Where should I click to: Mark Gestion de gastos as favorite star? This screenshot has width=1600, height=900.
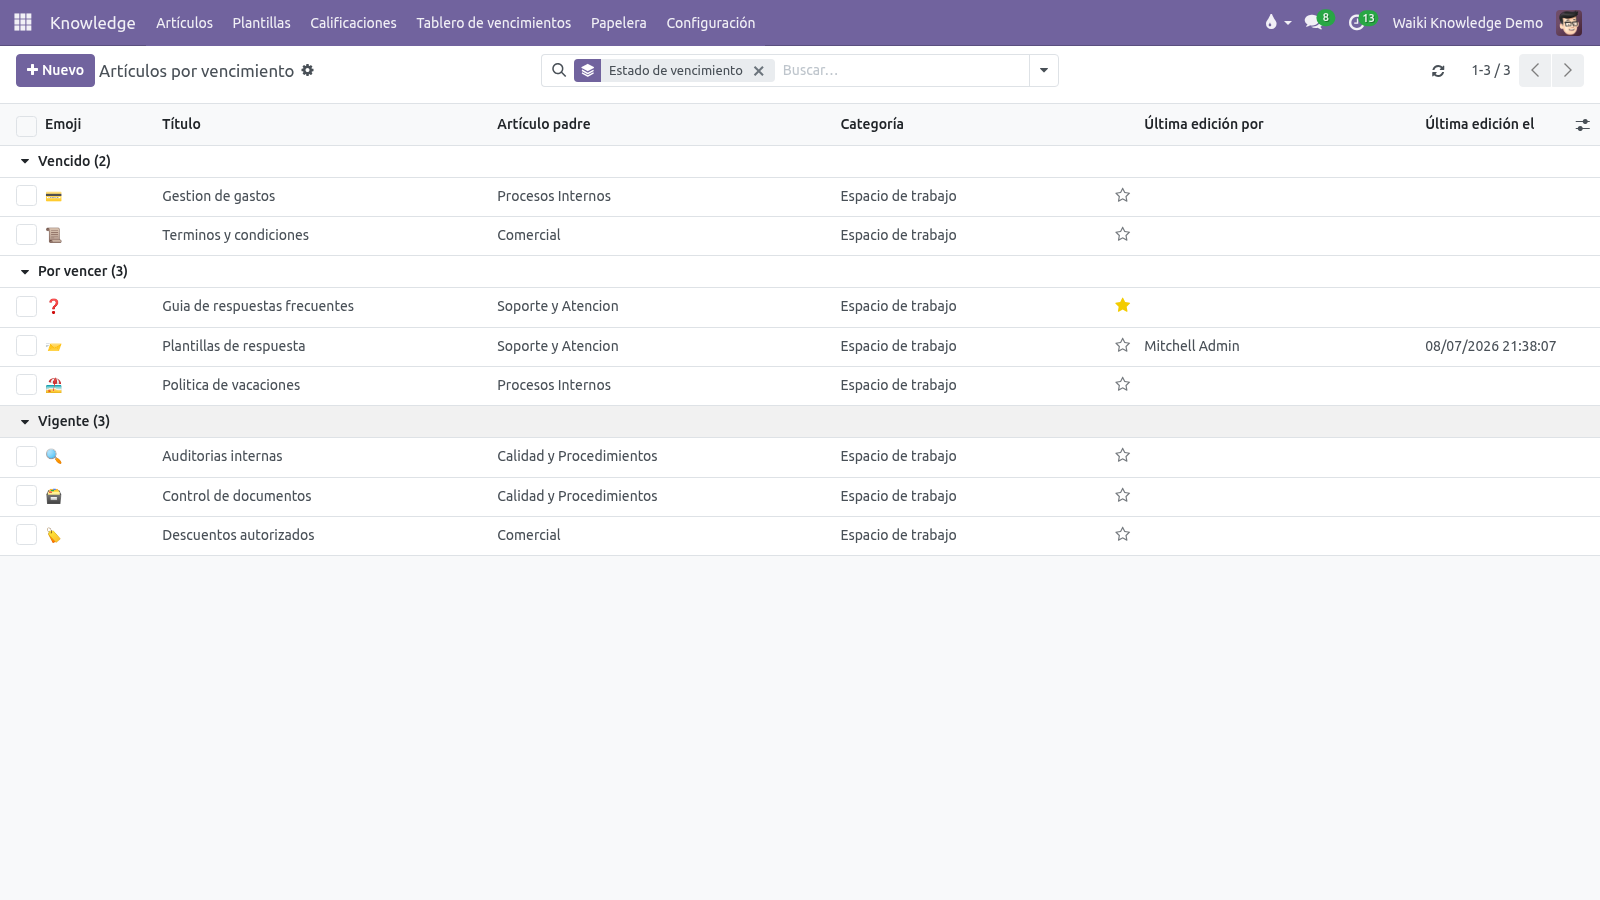click(x=1123, y=196)
